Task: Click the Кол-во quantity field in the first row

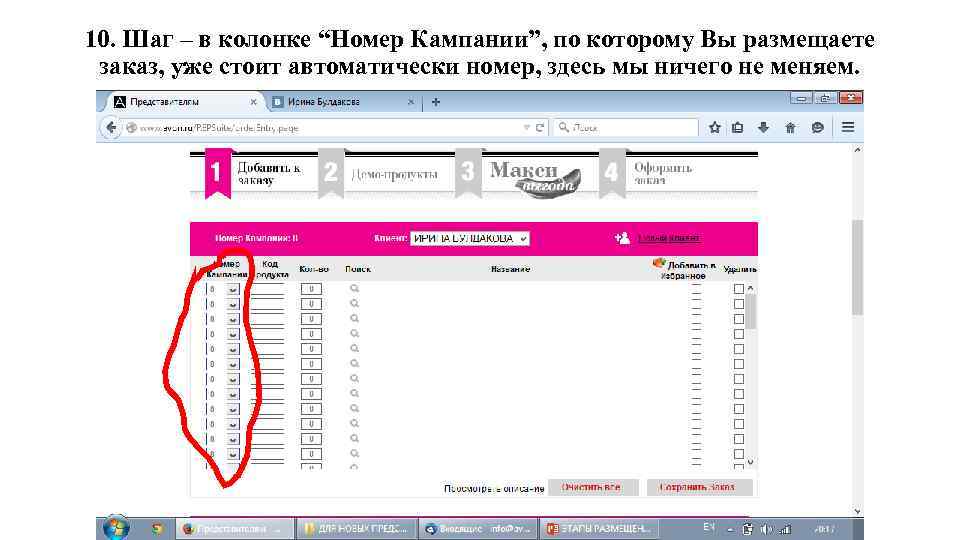Action: pyautogui.click(x=311, y=289)
